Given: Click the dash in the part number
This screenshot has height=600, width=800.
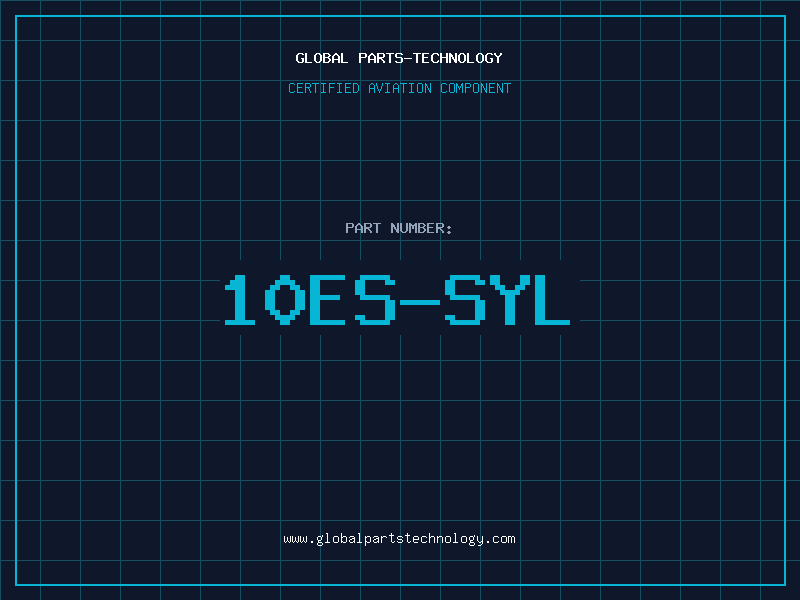Looking at the screenshot, I should [421, 300].
